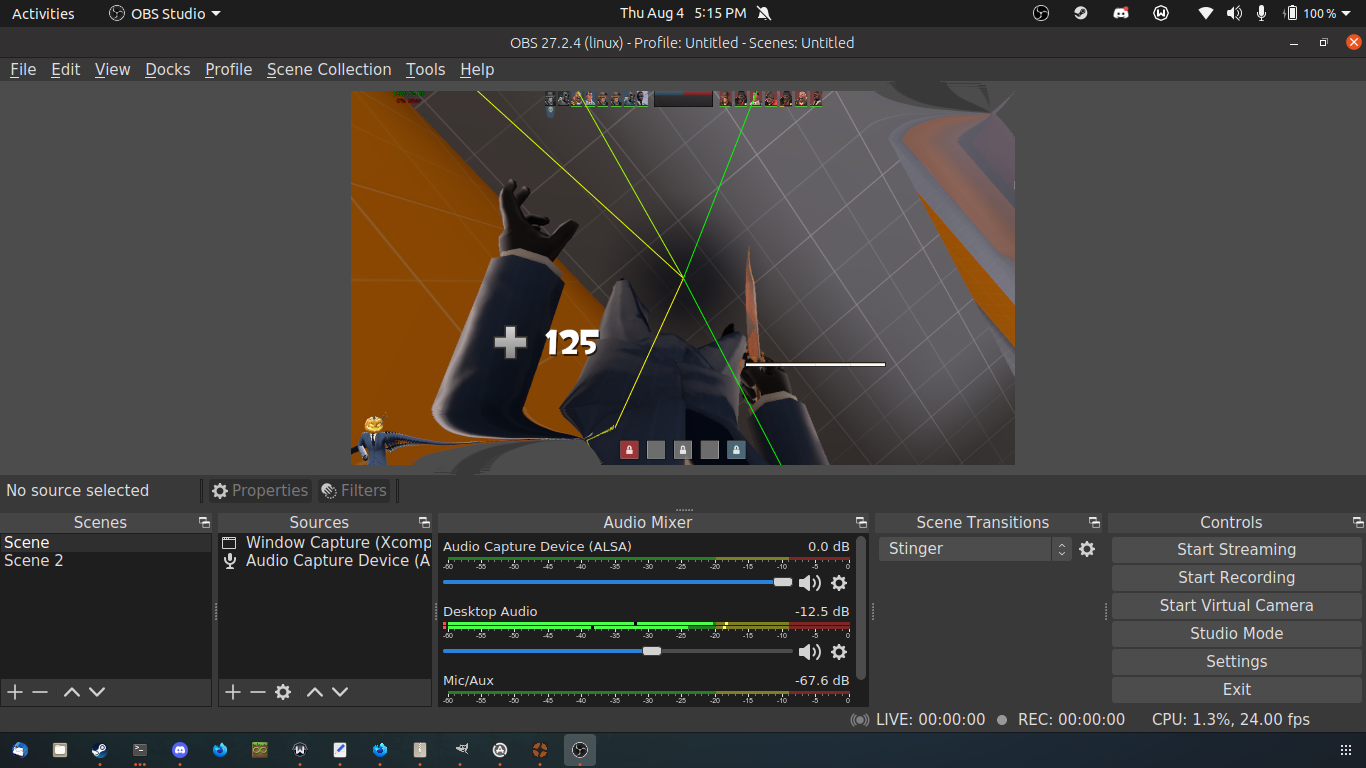Screen dimensions: 1366x768
Task: Open the clock and calendar panel
Action: tap(683, 13)
